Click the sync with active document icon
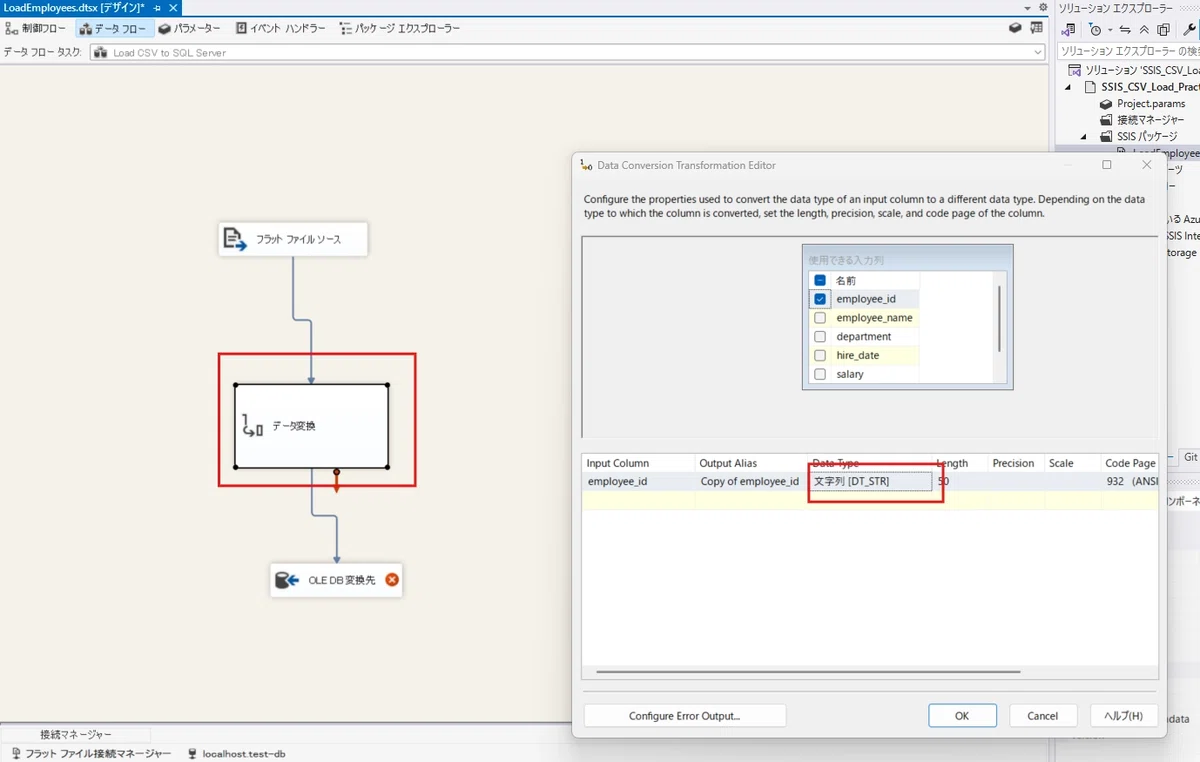The height and width of the screenshot is (762, 1200). coord(1125,30)
